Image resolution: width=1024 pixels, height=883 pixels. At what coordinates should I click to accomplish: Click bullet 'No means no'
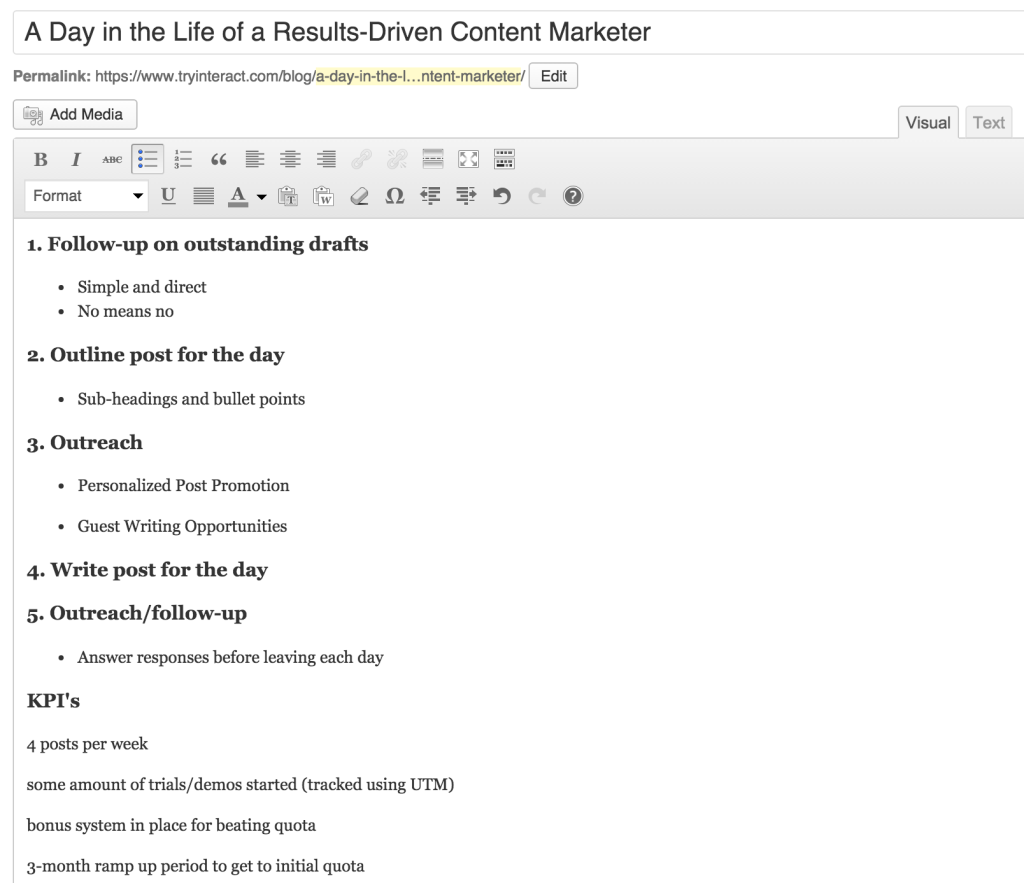(x=125, y=312)
